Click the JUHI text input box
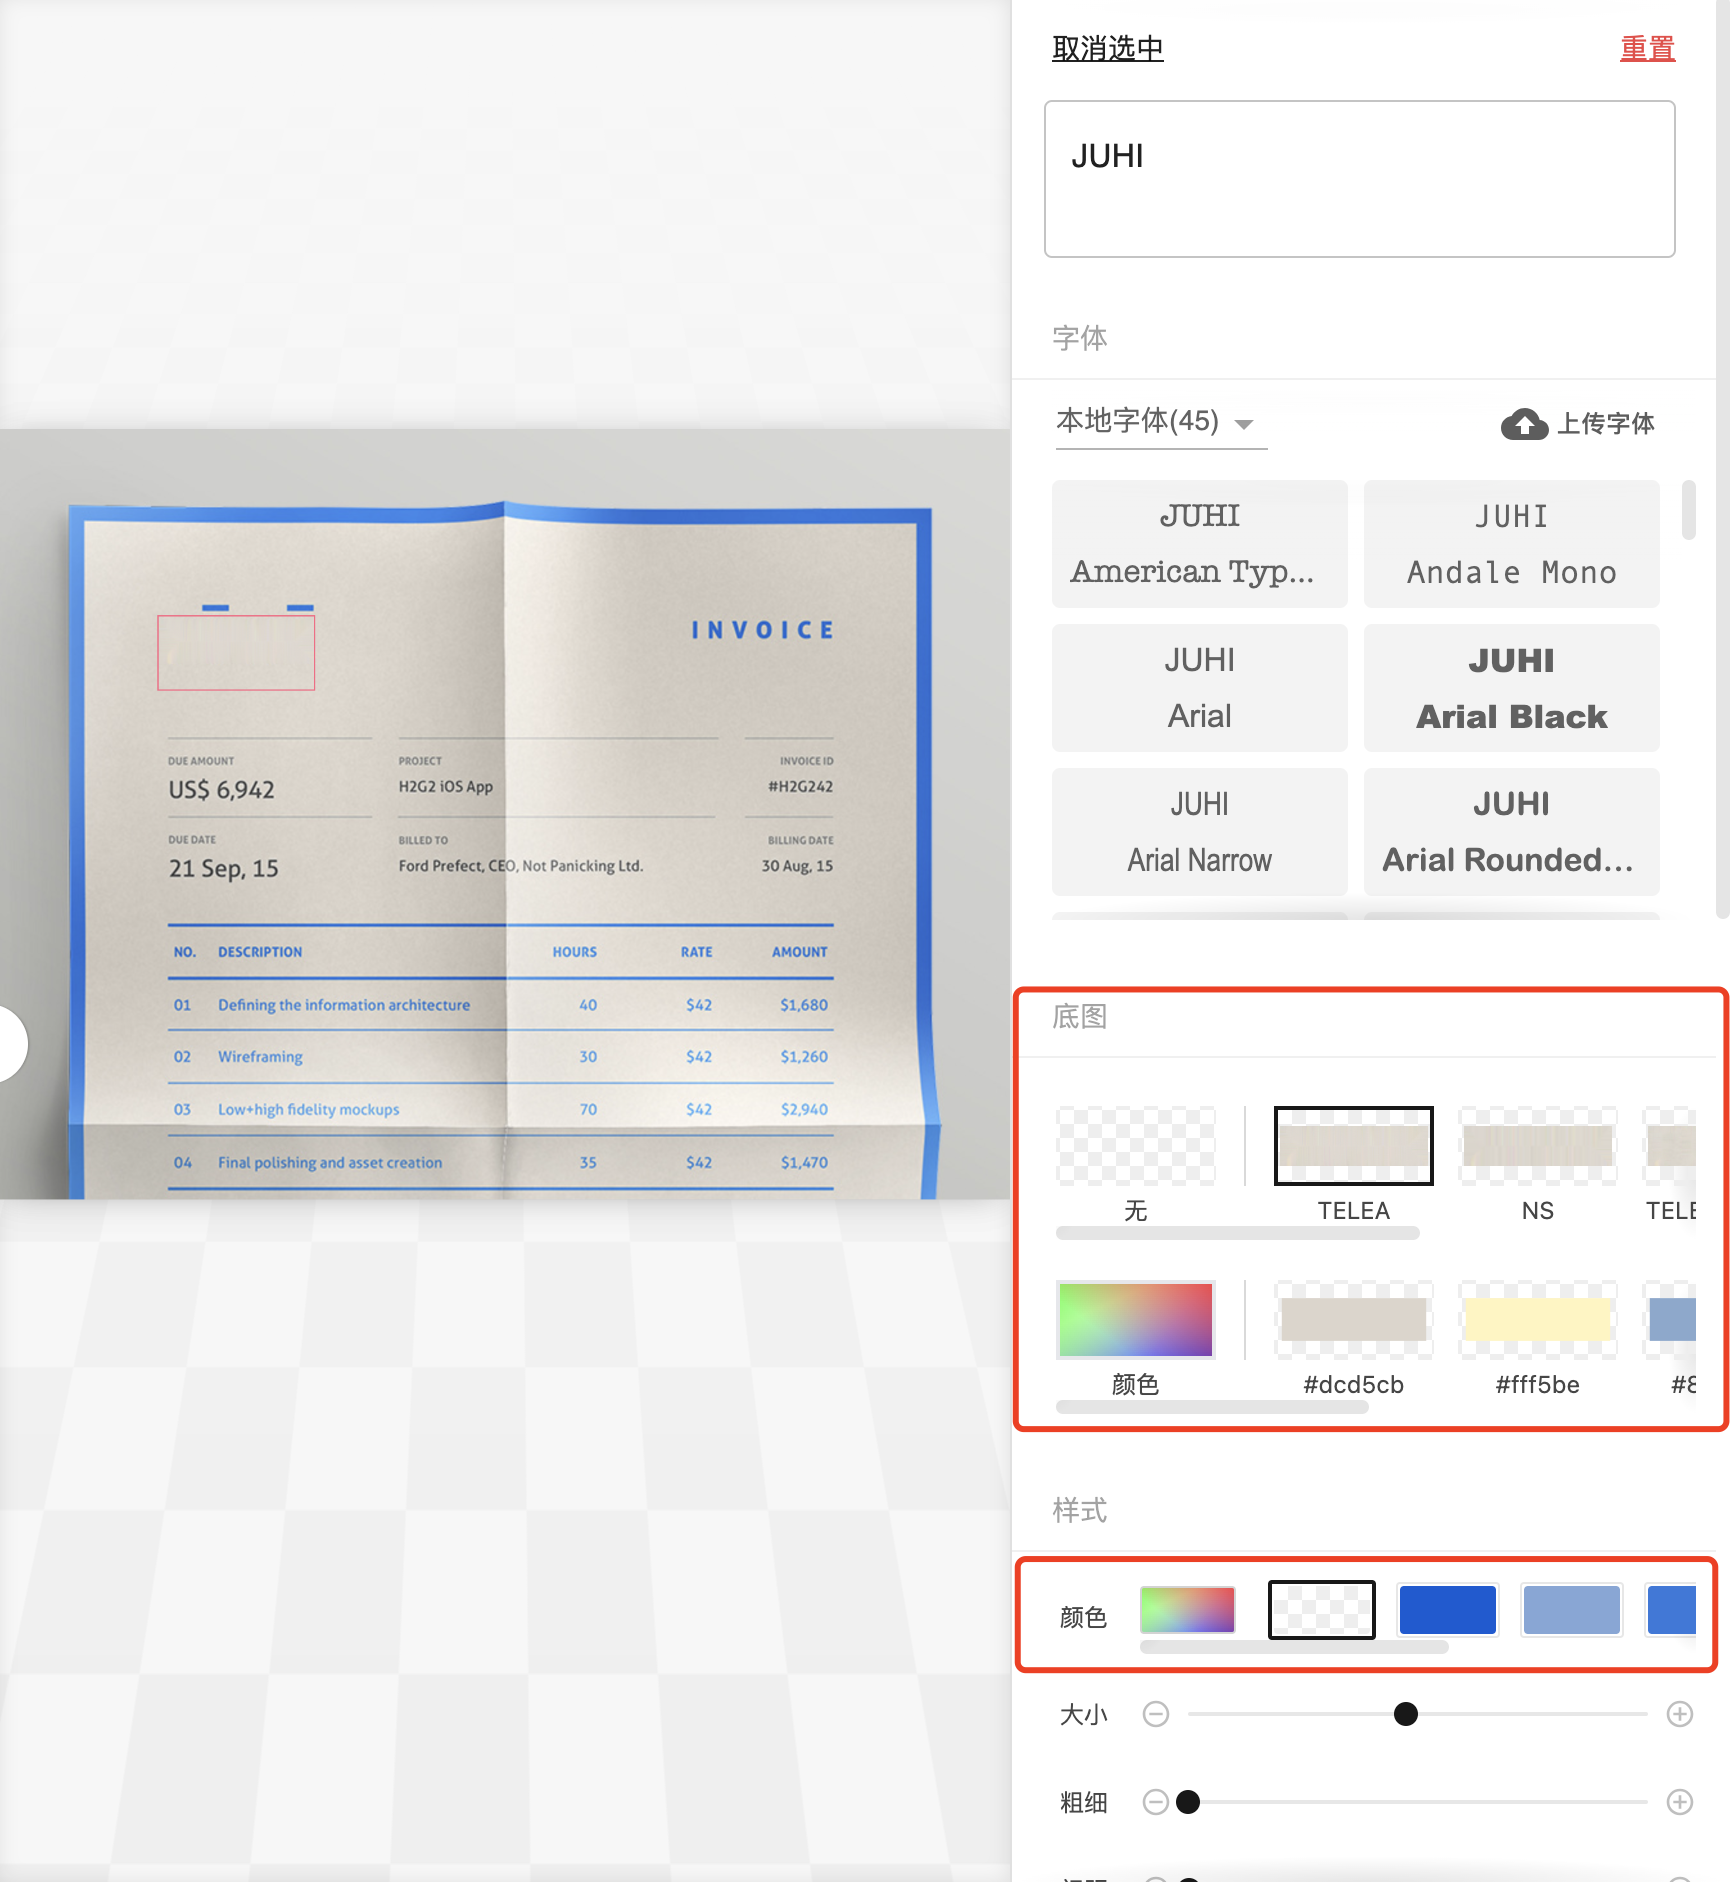This screenshot has width=1730, height=1882. 1359,179
